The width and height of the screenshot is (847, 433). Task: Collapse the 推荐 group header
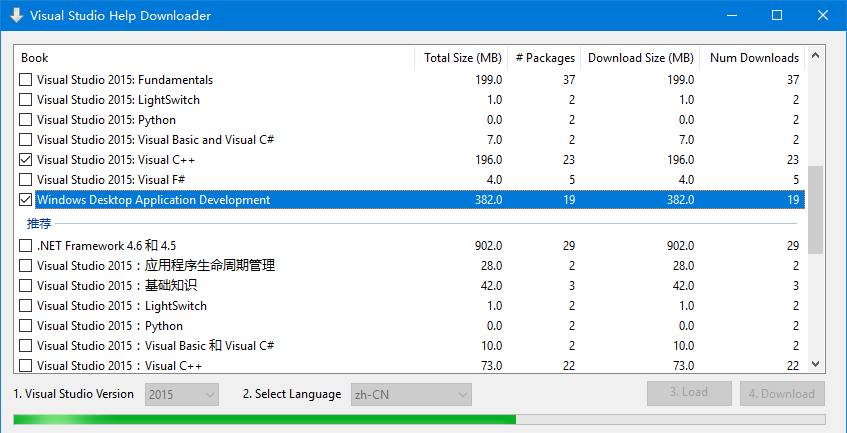37,223
